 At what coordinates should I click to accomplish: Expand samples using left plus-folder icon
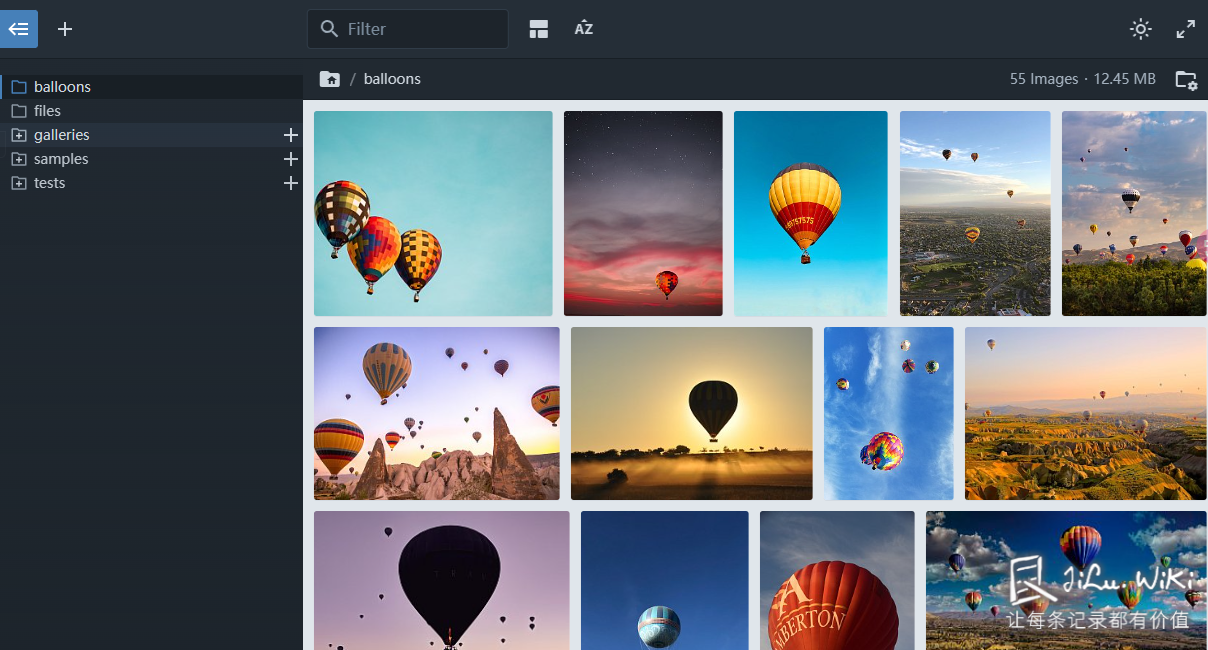coord(18,159)
